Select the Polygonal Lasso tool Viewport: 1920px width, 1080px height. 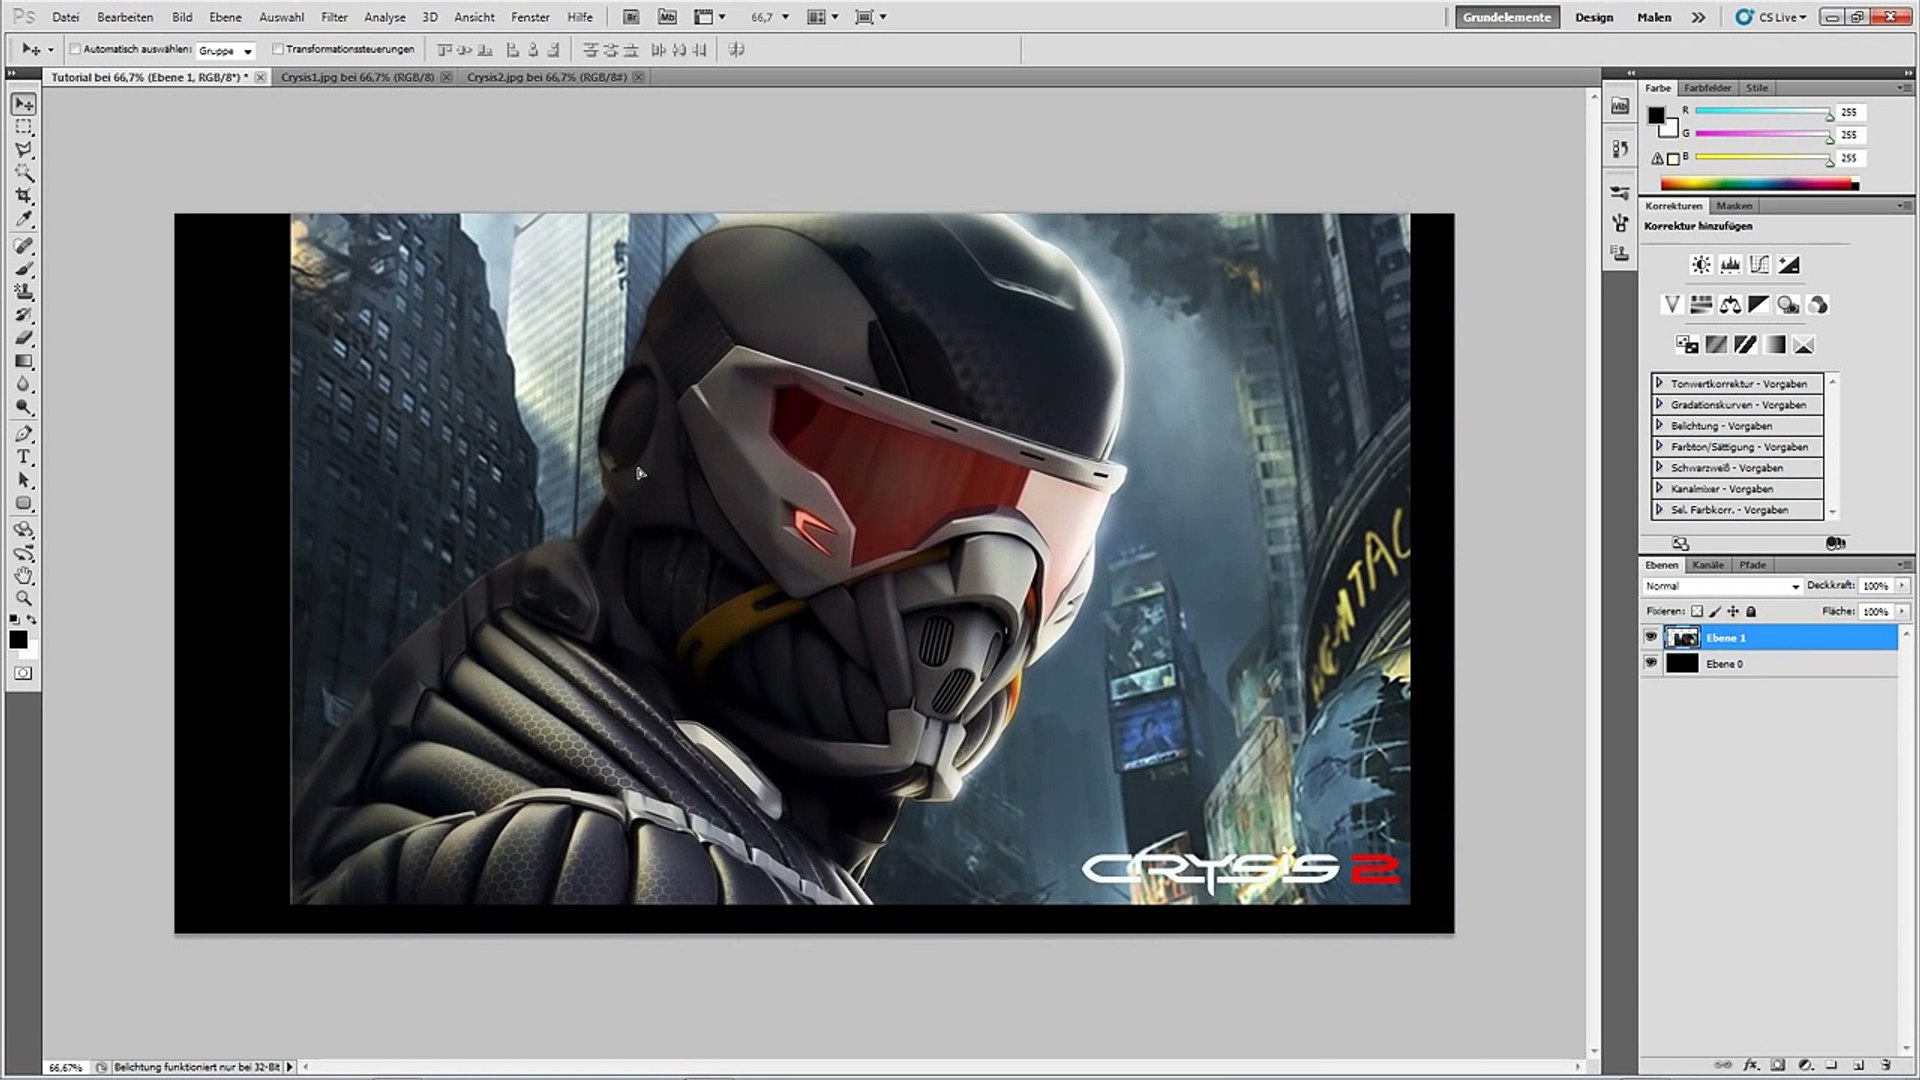pos(24,150)
